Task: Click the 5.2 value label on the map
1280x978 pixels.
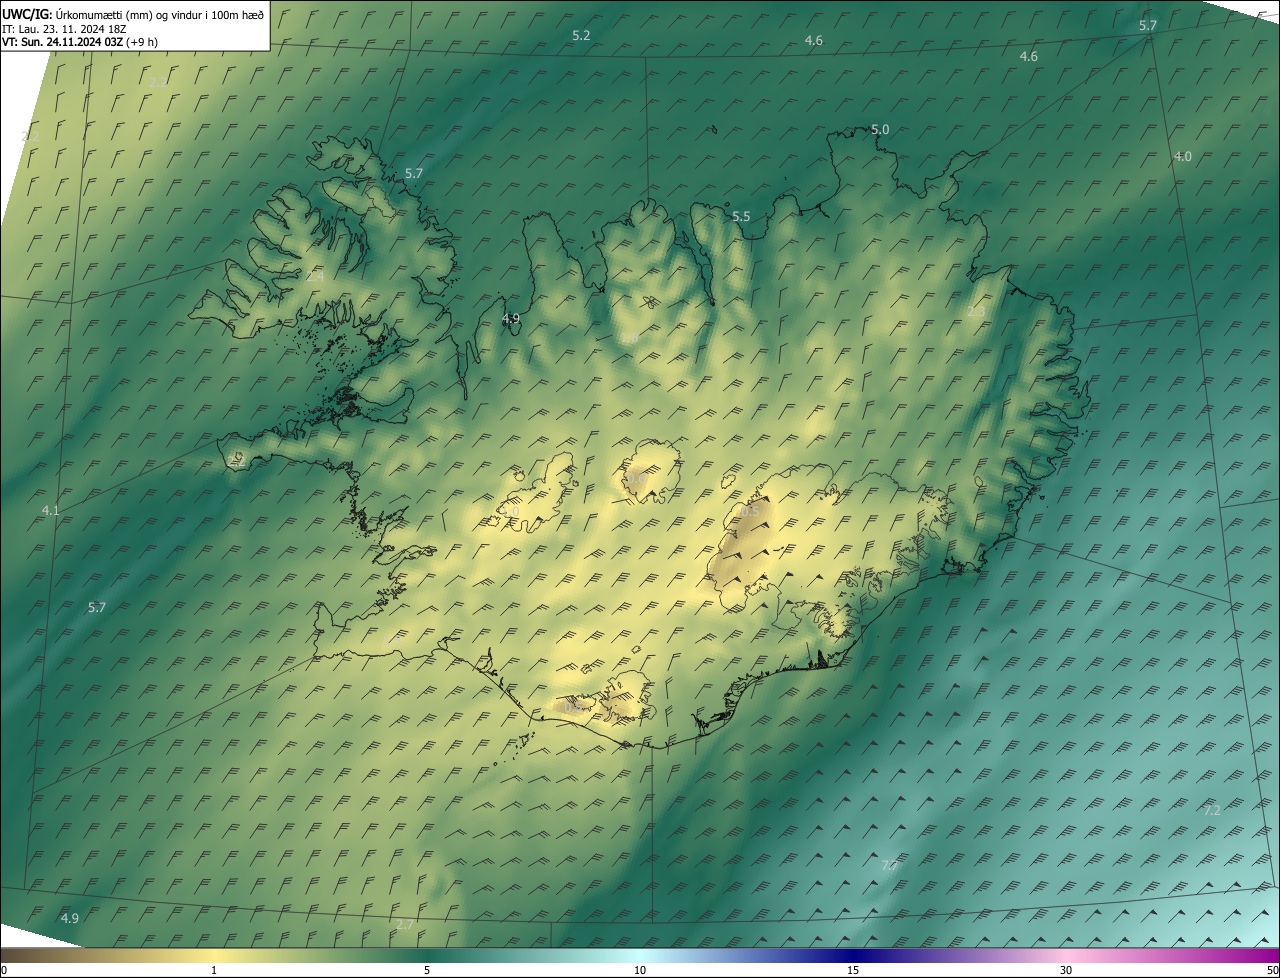Action: pyautogui.click(x=581, y=35)
